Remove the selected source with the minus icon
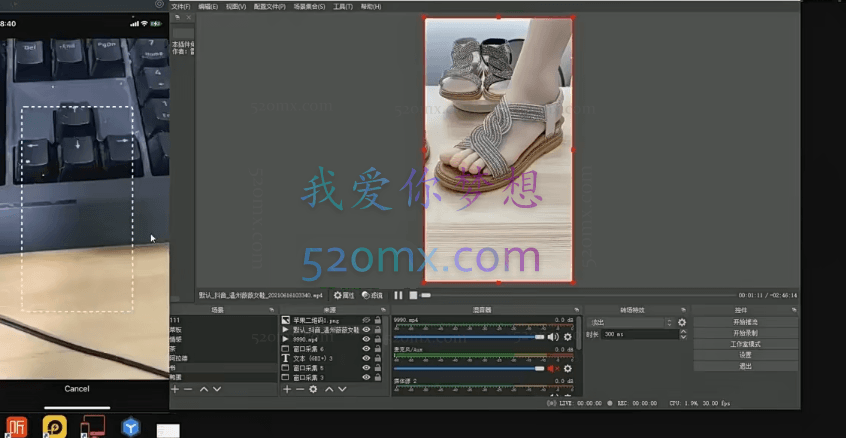Image resolution: width=846 pixels, height=438 pixels. tap(300, 388)
